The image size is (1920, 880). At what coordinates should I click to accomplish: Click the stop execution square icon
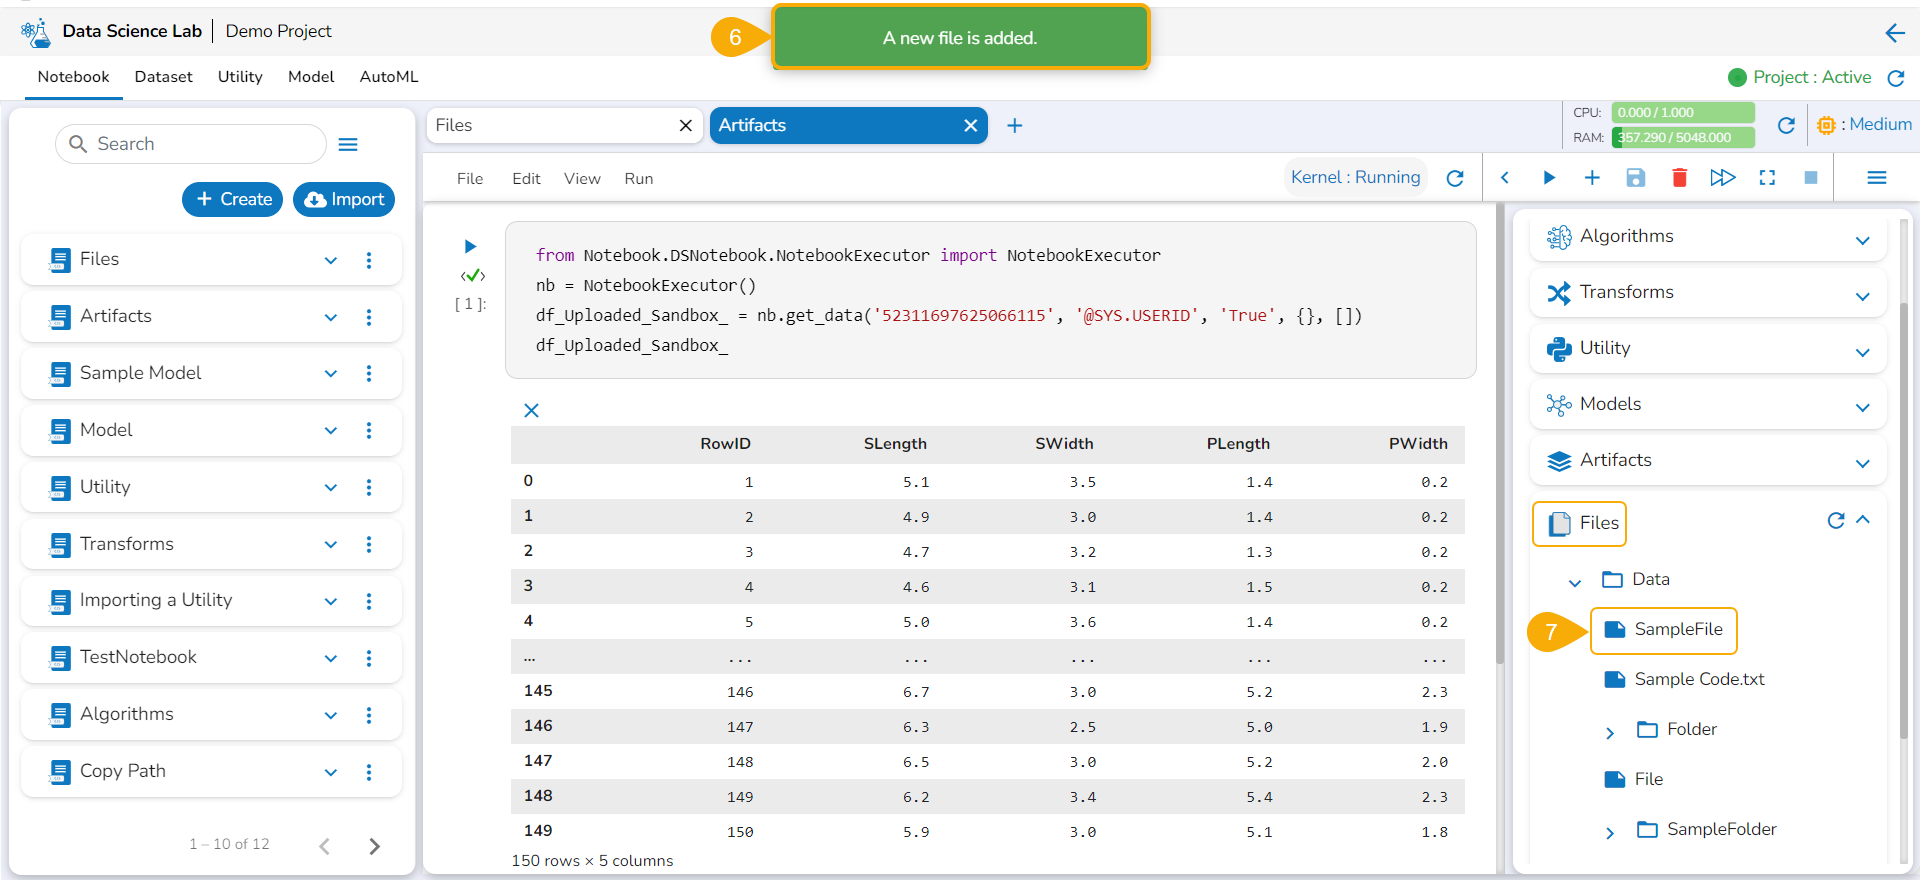point(1810,178)
